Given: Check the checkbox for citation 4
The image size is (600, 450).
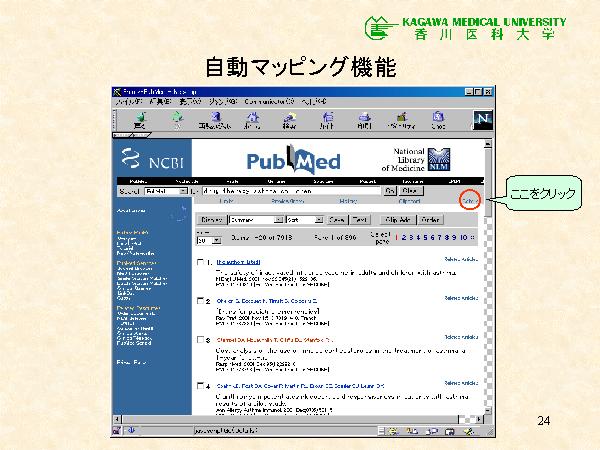Looking at the screenshot, I should coord(200,386).
